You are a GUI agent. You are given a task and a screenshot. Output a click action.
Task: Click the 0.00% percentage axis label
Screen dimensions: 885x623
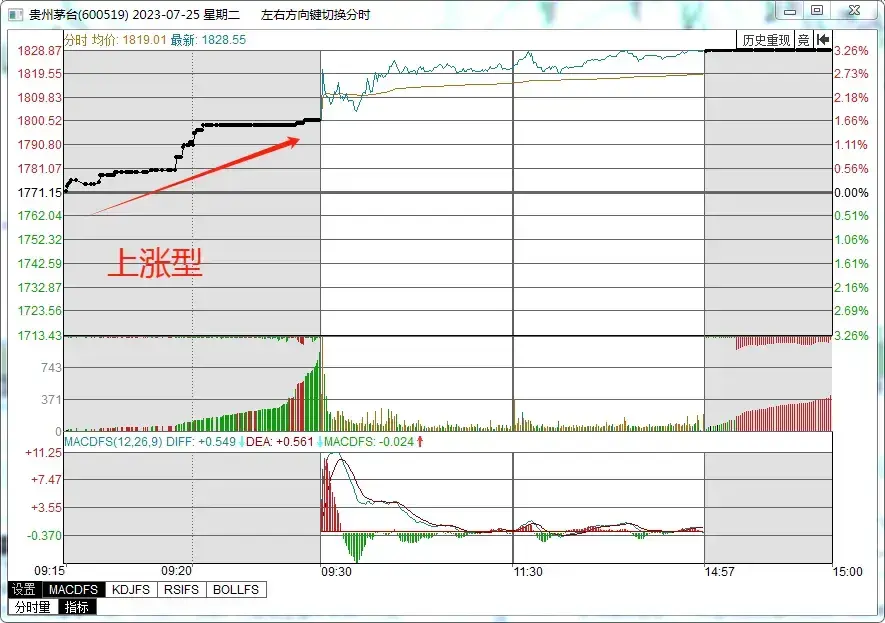852,193
